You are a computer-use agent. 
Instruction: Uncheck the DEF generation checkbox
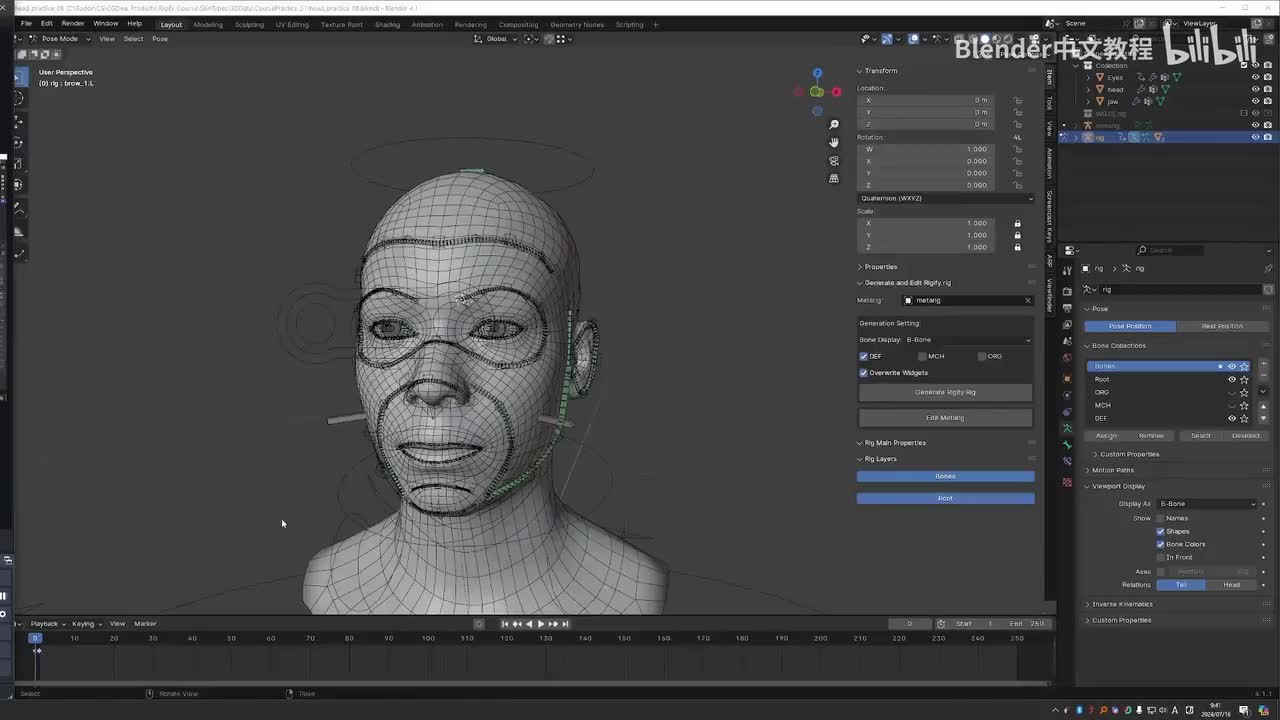click(x=864, y=356)
